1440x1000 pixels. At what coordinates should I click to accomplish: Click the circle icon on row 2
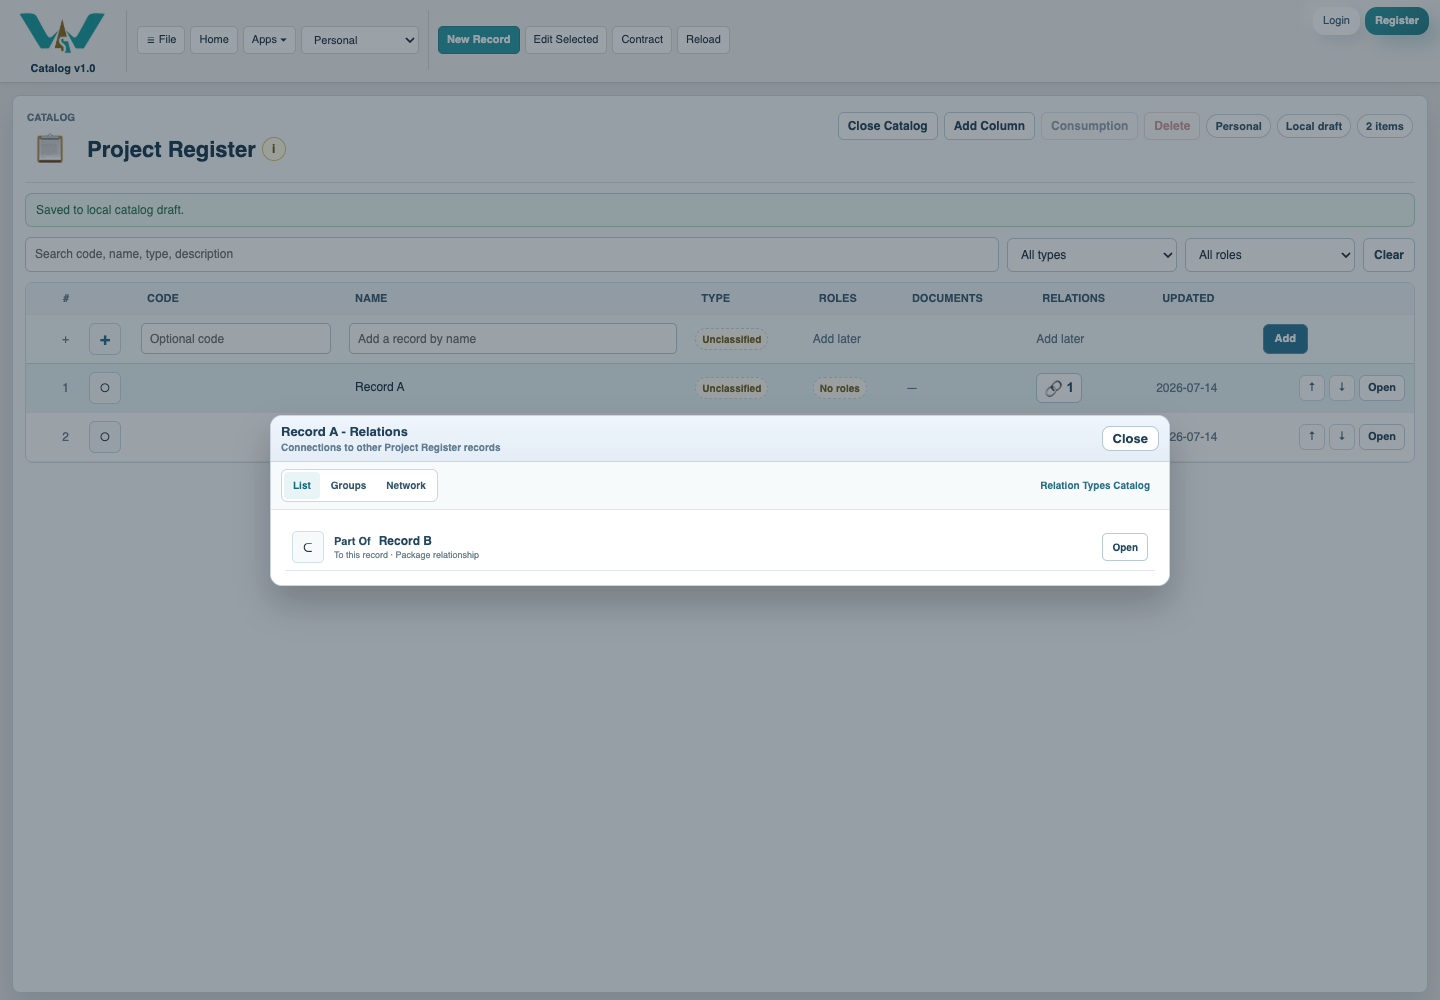[x=105, y=437]
